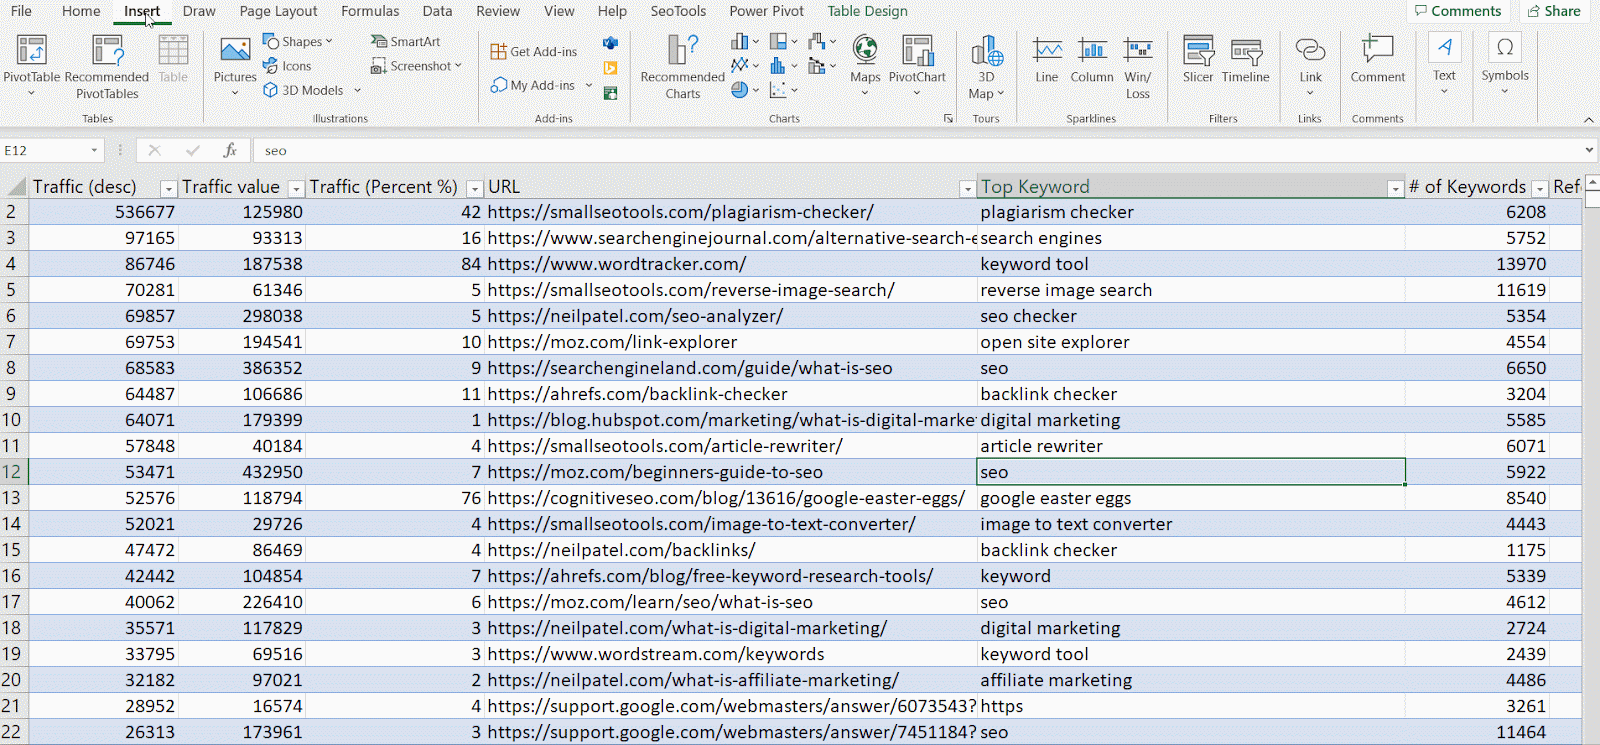Switch to the Table Design tab

point(867,11)
